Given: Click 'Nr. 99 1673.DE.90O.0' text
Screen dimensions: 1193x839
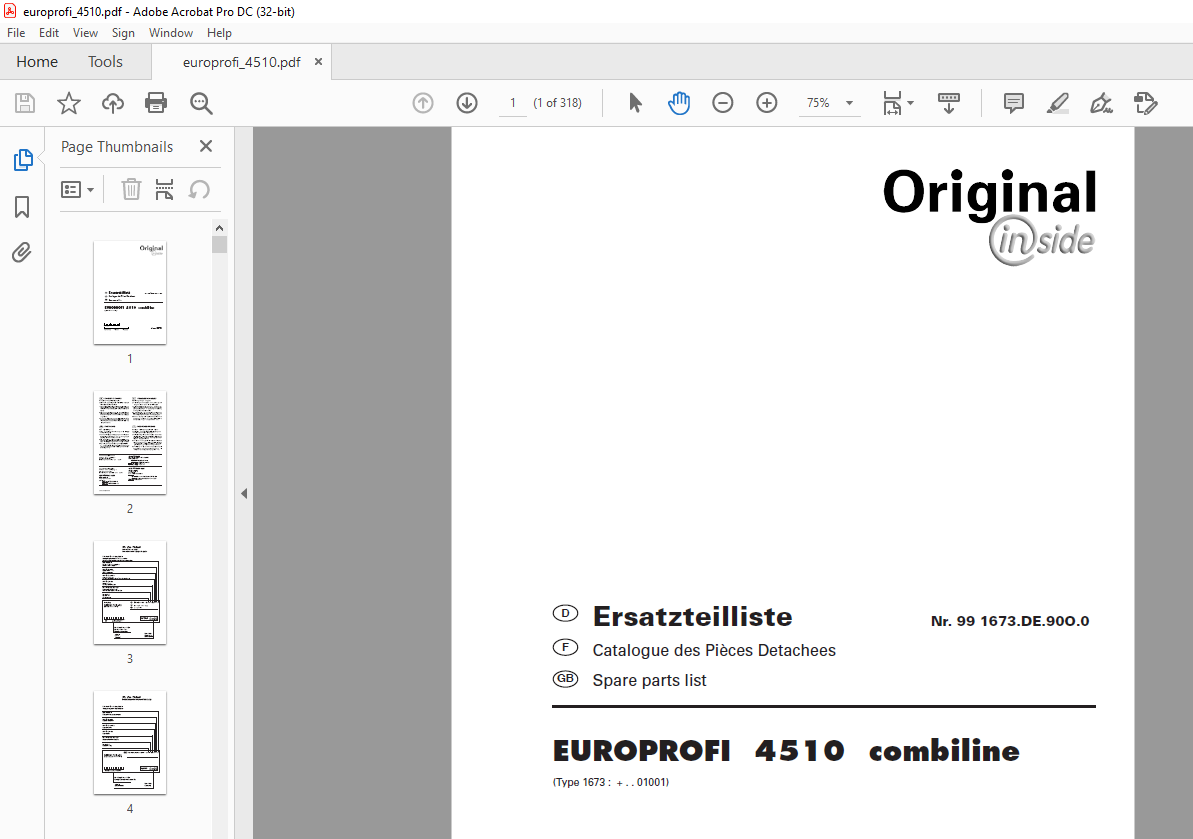Looking at the screenshot, I should coord(1010,621).
